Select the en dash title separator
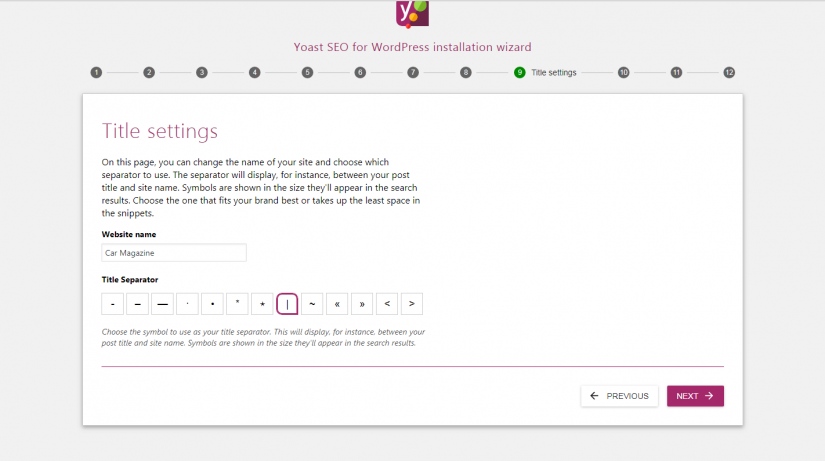Screen dimensions: 825x461 137,304
